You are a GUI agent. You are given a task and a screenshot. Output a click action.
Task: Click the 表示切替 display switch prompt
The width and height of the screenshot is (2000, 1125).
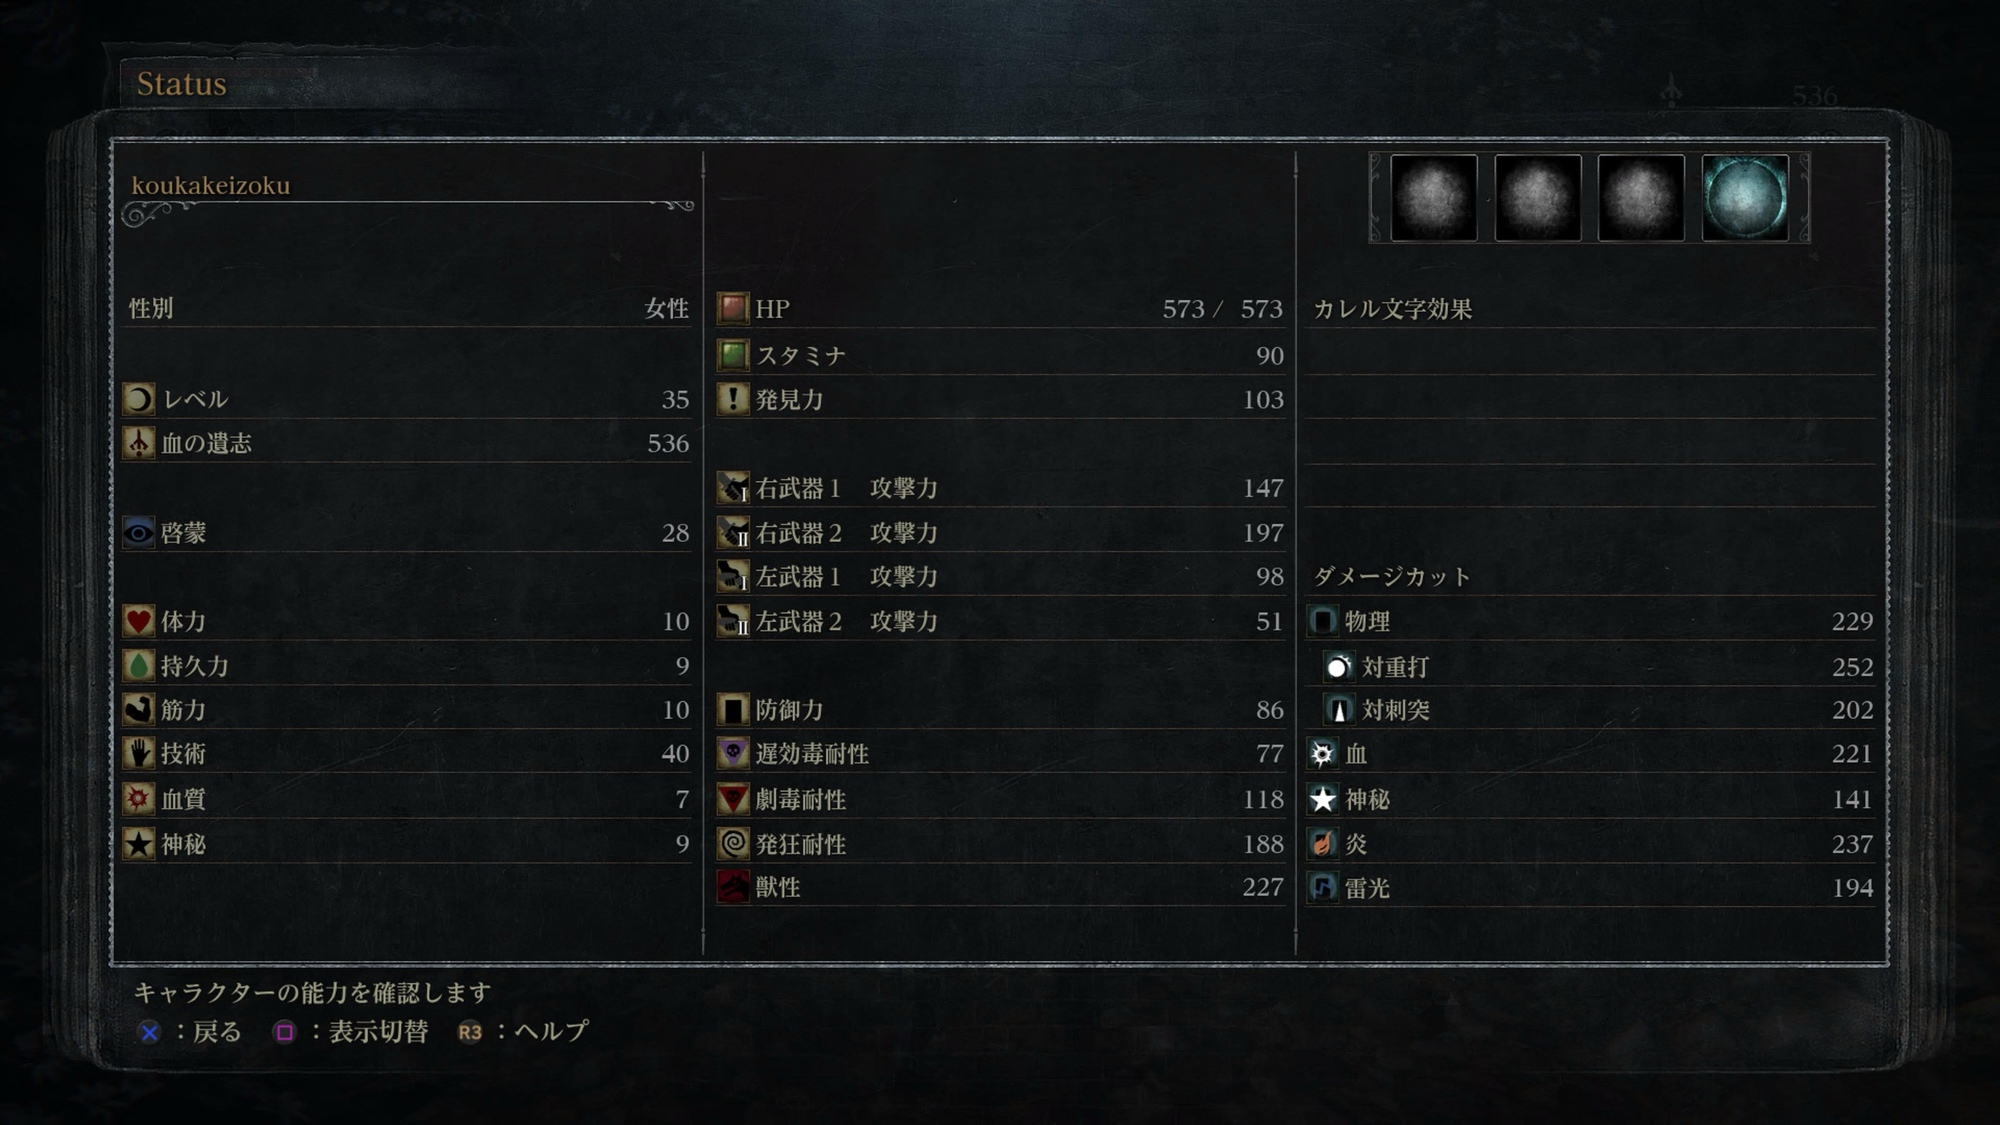click(350, 1032)
